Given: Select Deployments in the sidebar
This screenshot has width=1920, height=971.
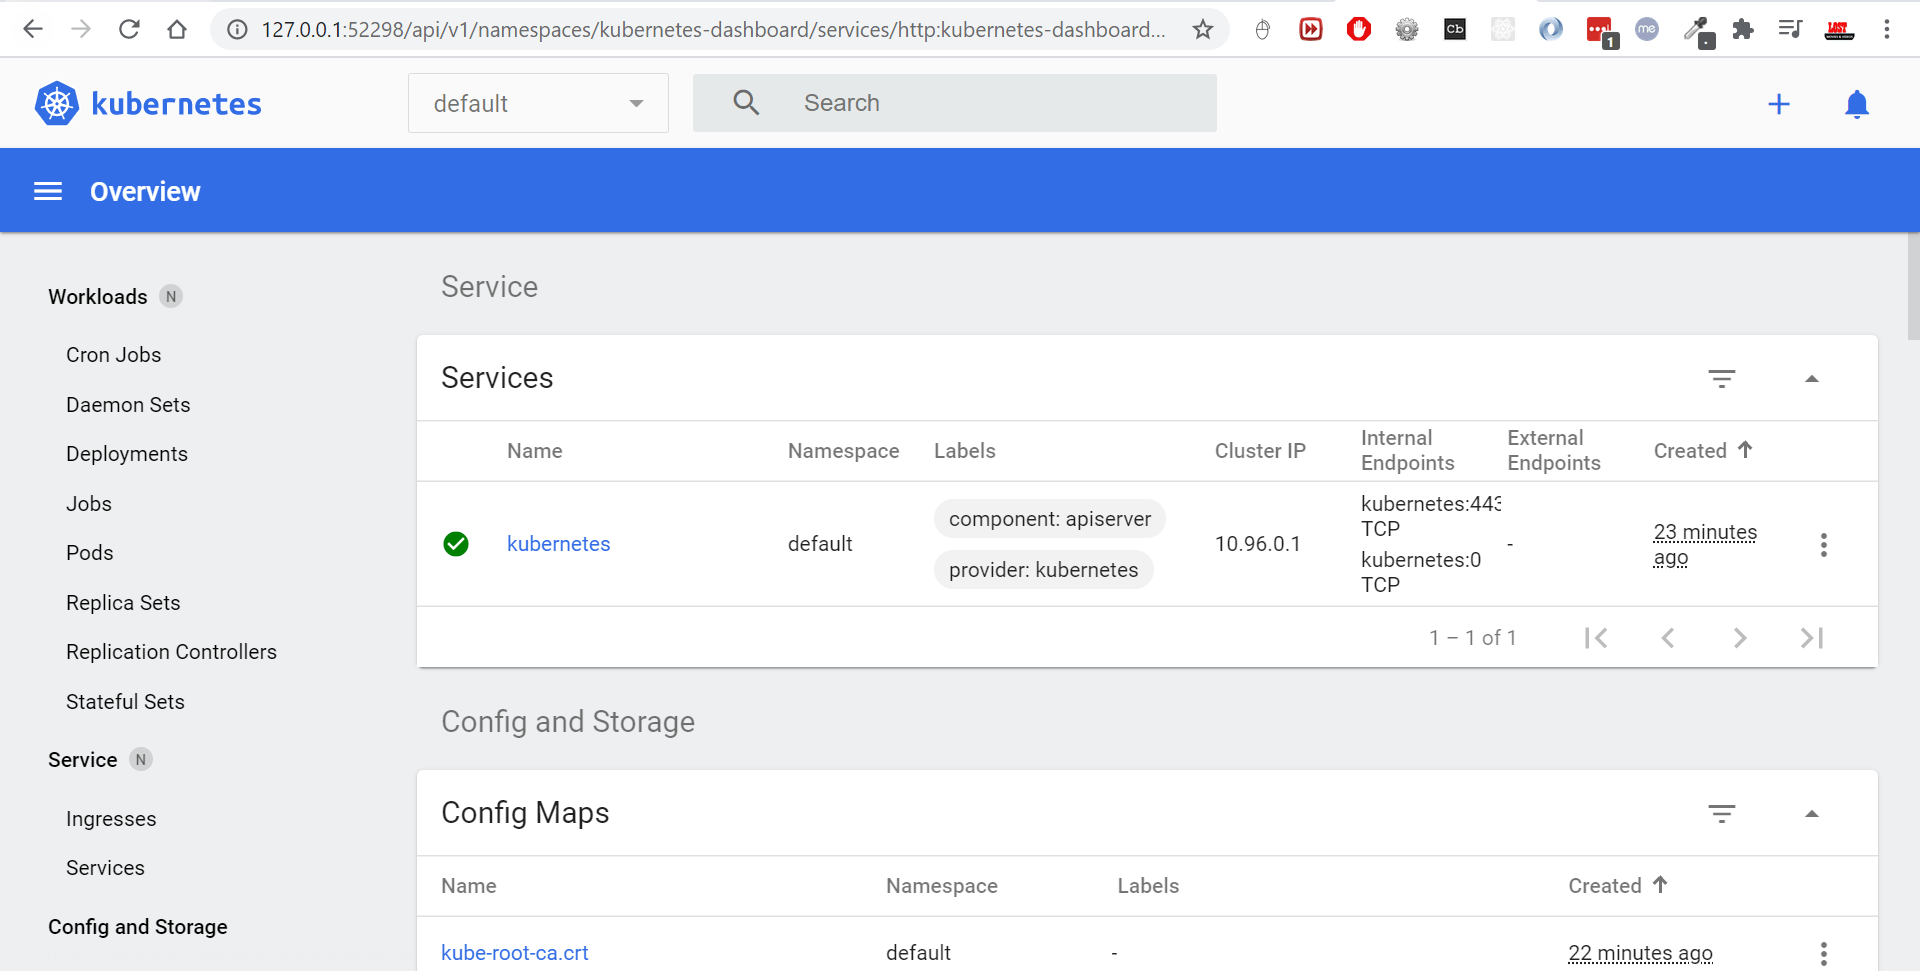Looking at the screenshot, I should point(127,454).
